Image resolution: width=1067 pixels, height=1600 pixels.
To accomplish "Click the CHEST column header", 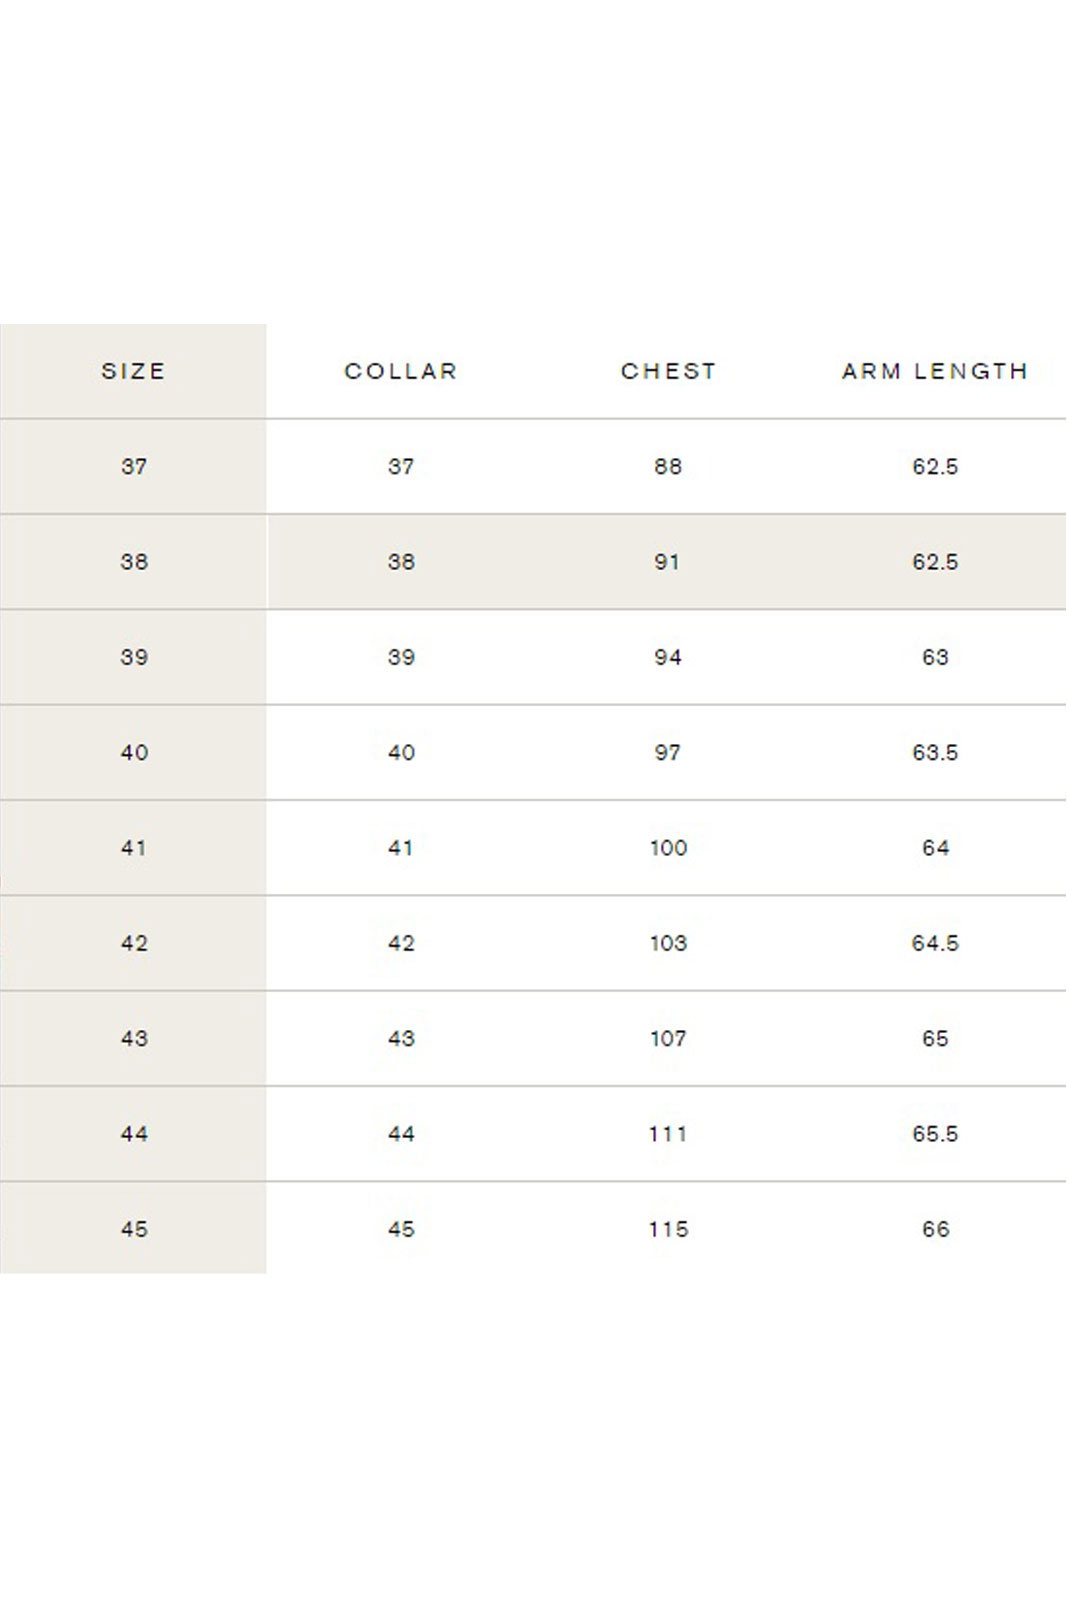I will (x=668, y=371).
